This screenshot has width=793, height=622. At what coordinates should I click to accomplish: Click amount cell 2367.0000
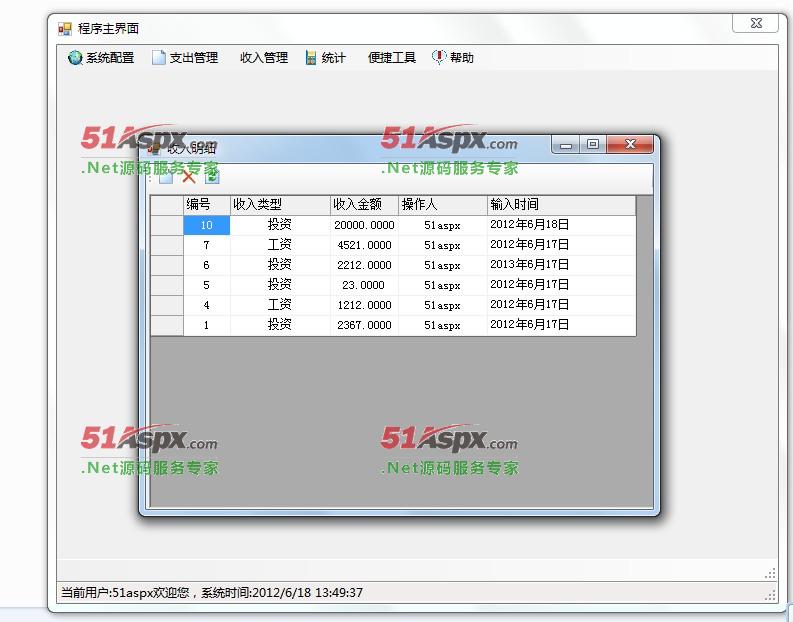364,325
